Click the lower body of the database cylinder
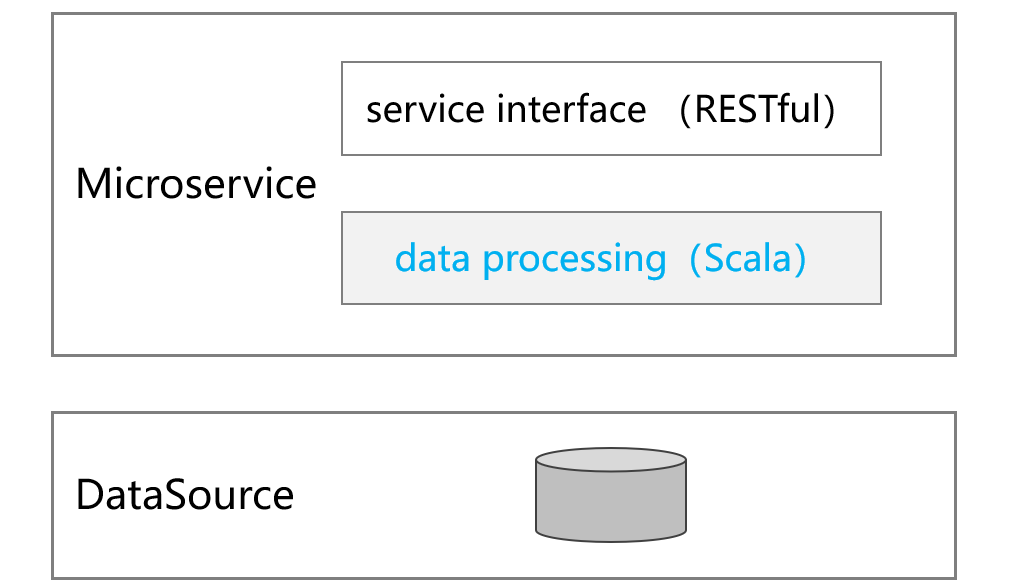1030x586 pixels. tap(611, 516)
